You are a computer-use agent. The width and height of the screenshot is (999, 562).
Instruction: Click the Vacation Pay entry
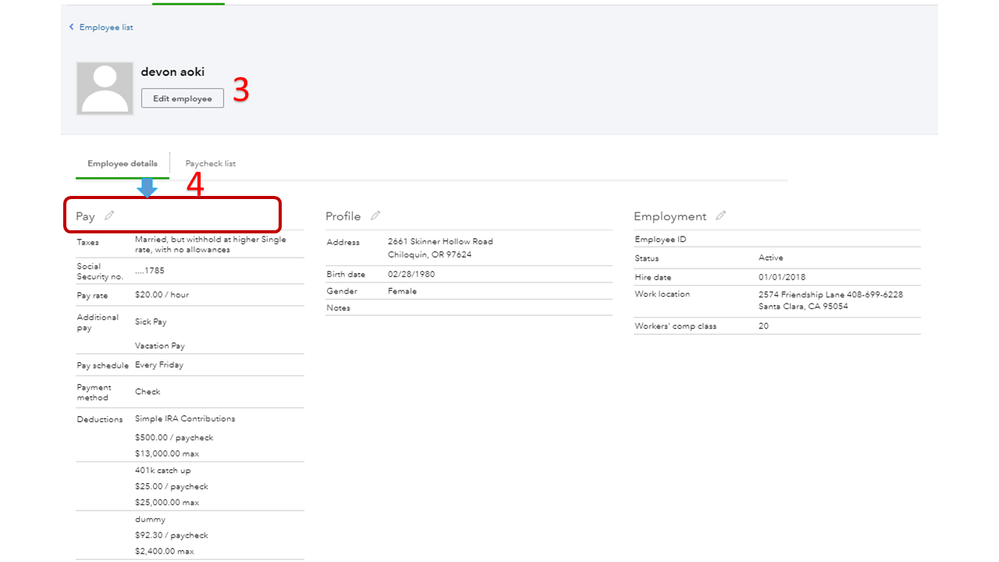pos(160,346)
